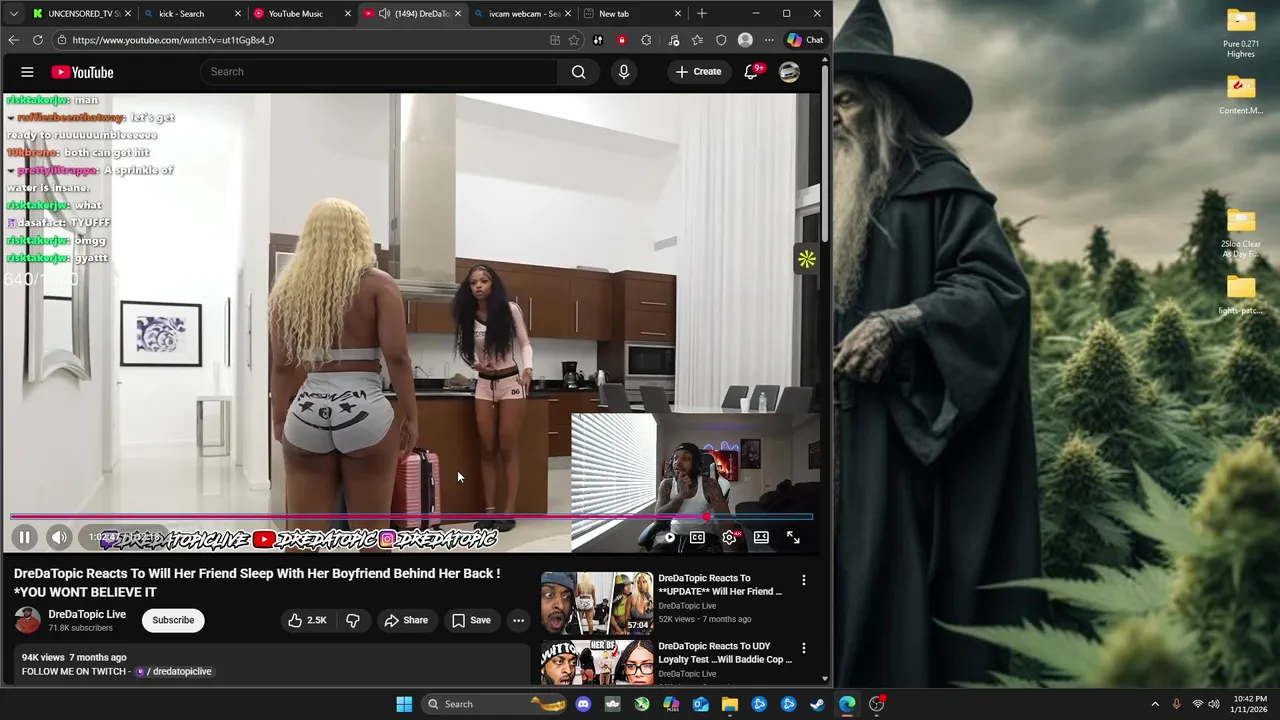Open the Pure 0.271 Highres desktop folder
The image size is (1280, 720).
(1241, 34)
